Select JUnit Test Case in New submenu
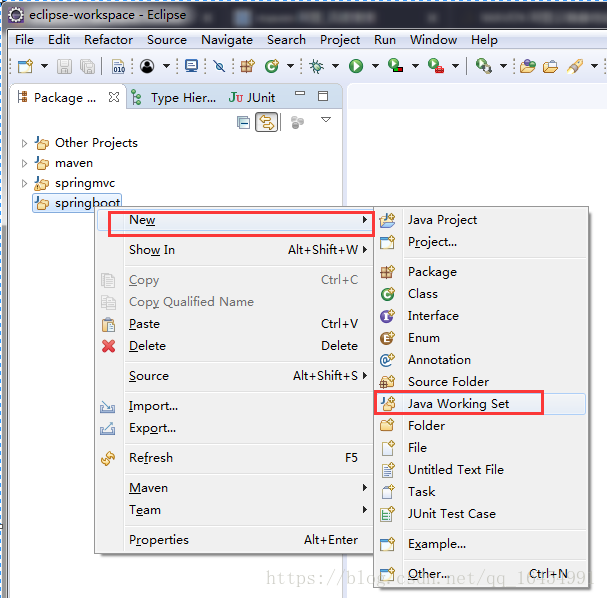 click(x=480, y=514)
